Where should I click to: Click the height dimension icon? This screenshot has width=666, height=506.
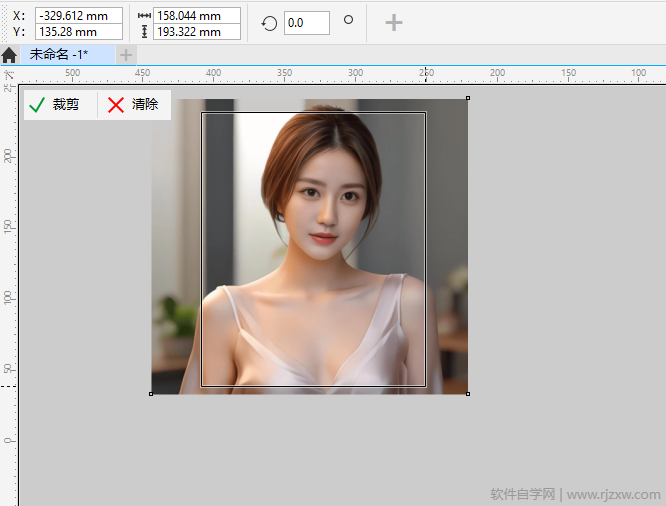144,32
